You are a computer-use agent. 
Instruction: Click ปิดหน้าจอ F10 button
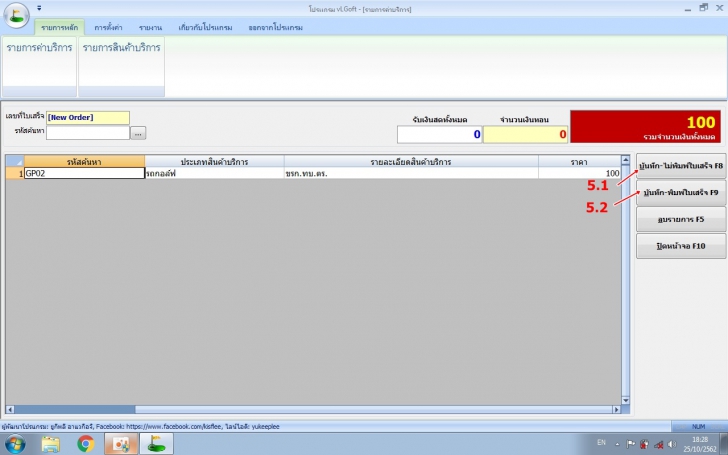681,246
